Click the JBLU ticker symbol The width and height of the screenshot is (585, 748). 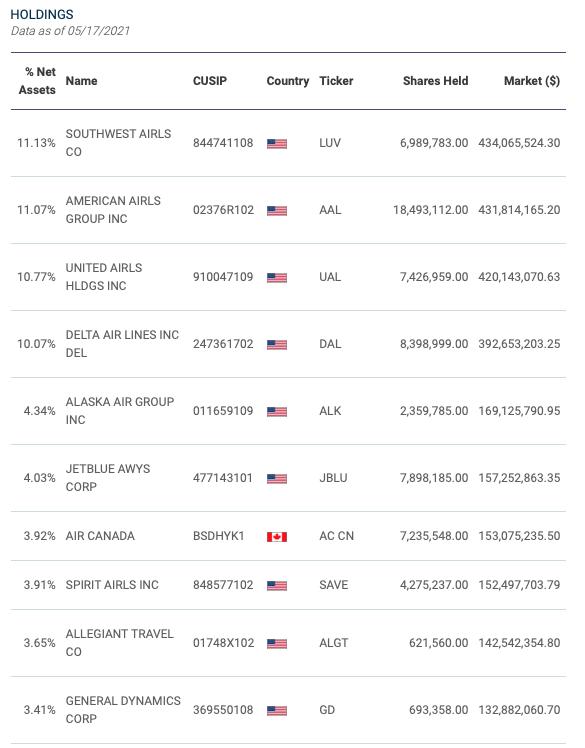[333, 478]
